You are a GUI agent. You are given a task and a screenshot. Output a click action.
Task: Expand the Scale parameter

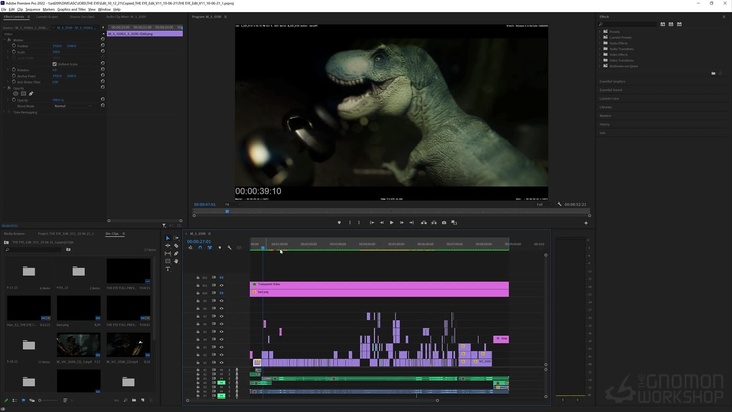(8, 52)
